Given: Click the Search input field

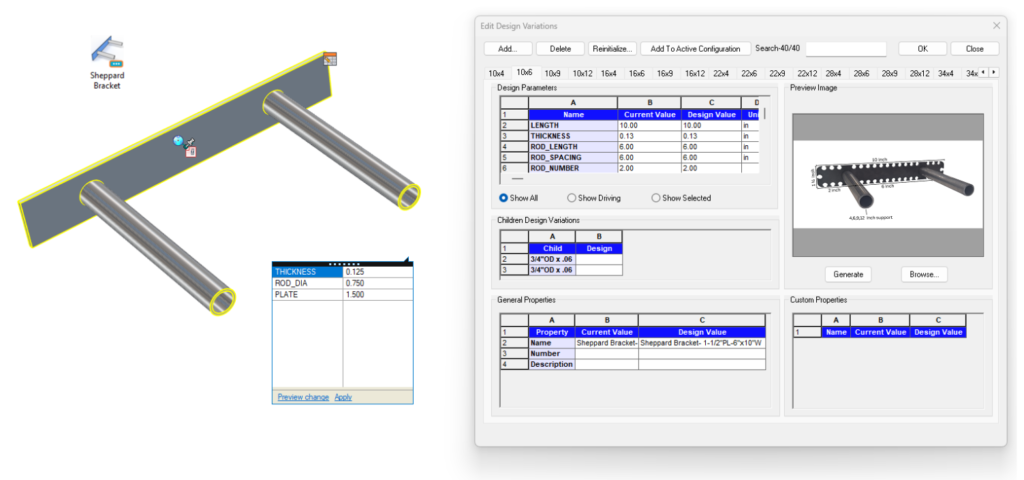Looking at the screenshot, I should pos(846,49).
